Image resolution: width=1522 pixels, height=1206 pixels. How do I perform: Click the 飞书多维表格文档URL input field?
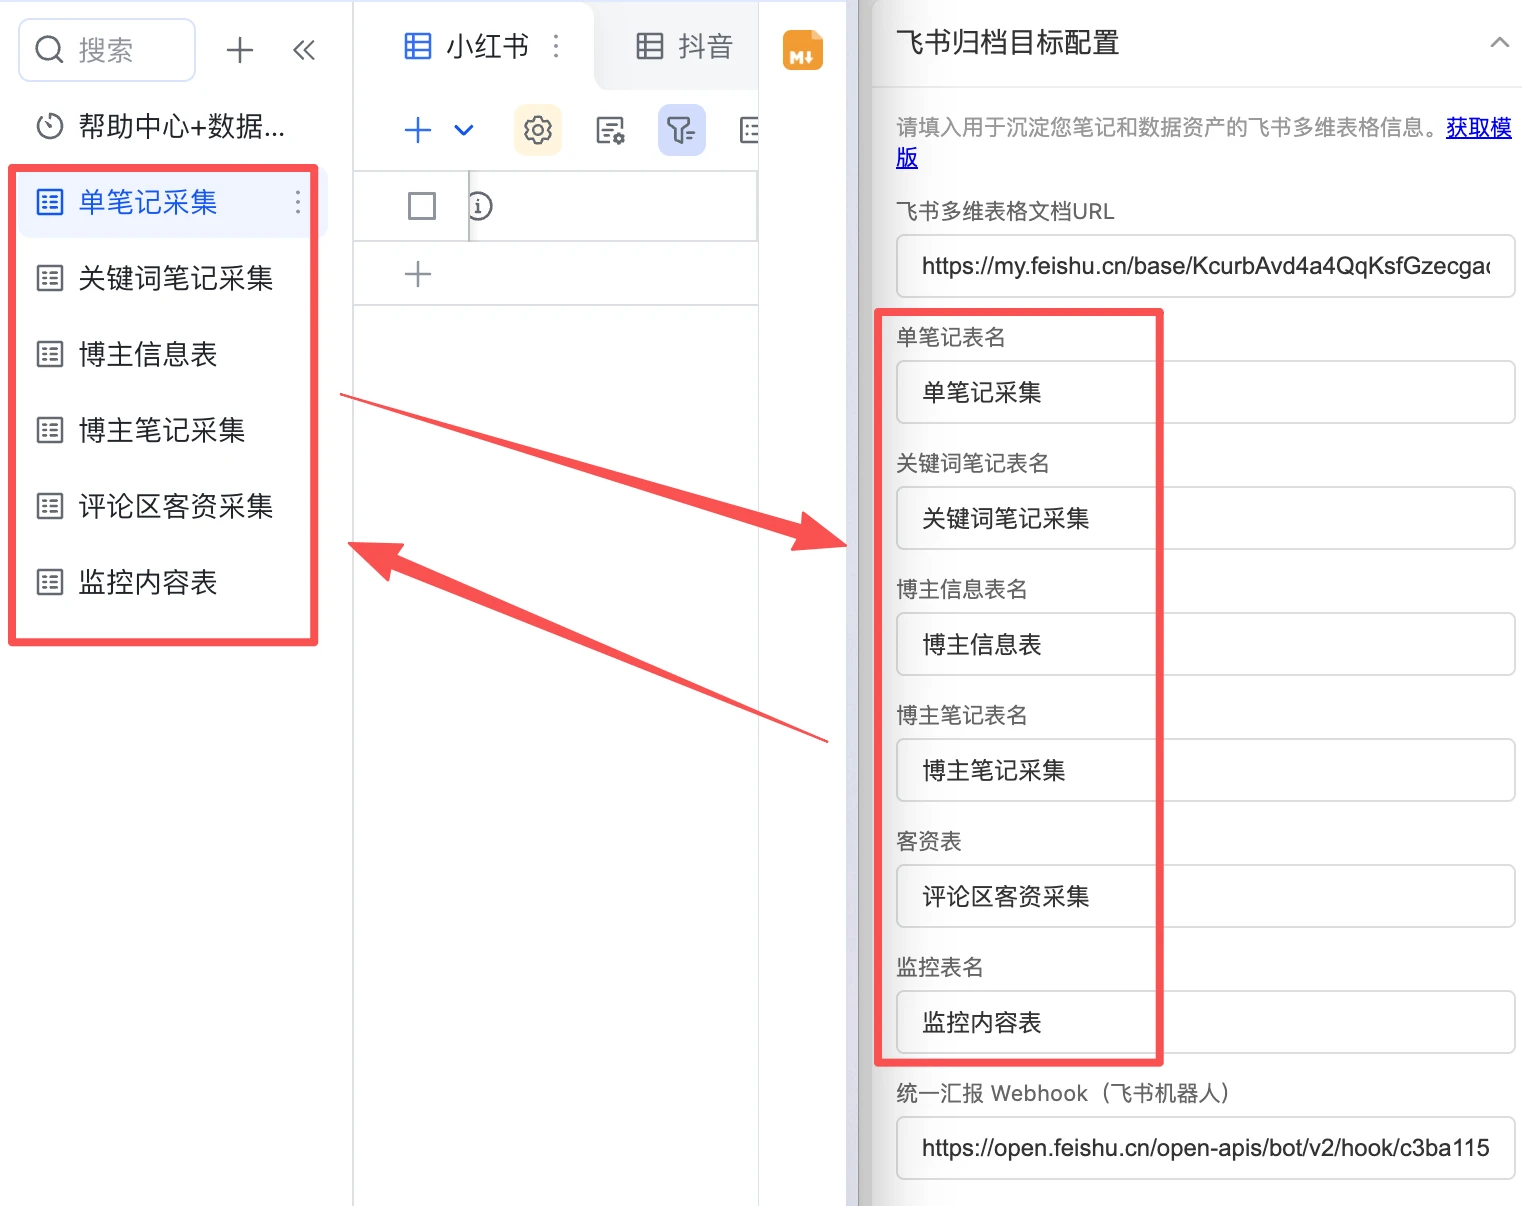1206,266
